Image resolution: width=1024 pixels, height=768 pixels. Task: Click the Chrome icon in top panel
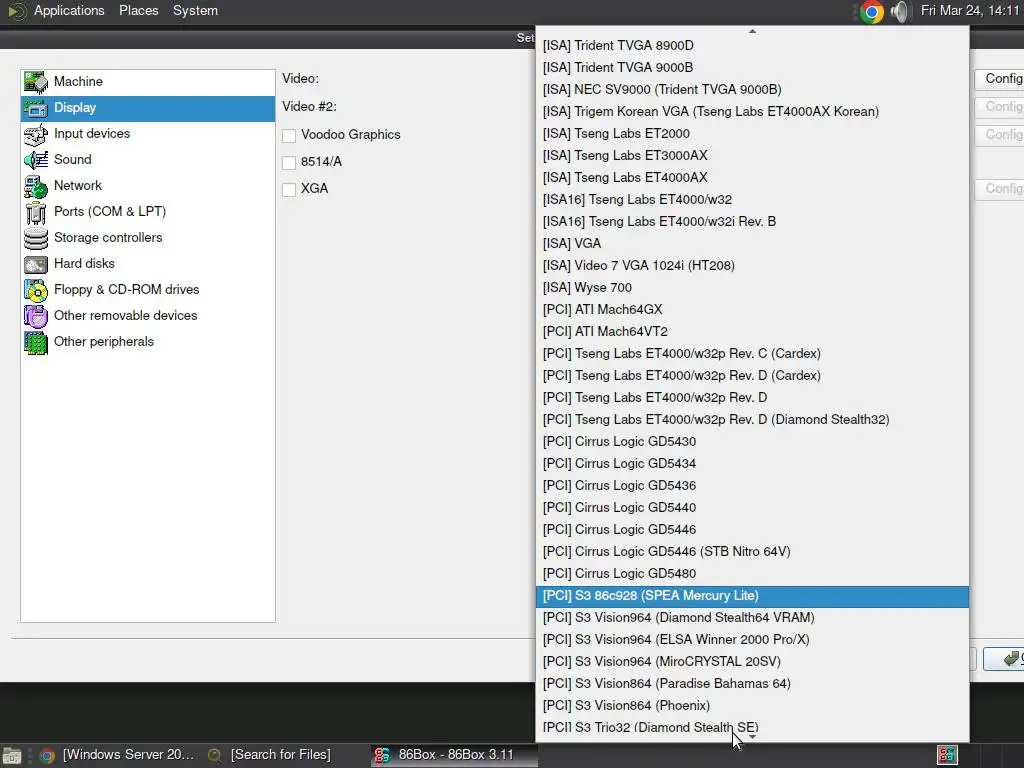pyautogui.click(x=871, y=12)
